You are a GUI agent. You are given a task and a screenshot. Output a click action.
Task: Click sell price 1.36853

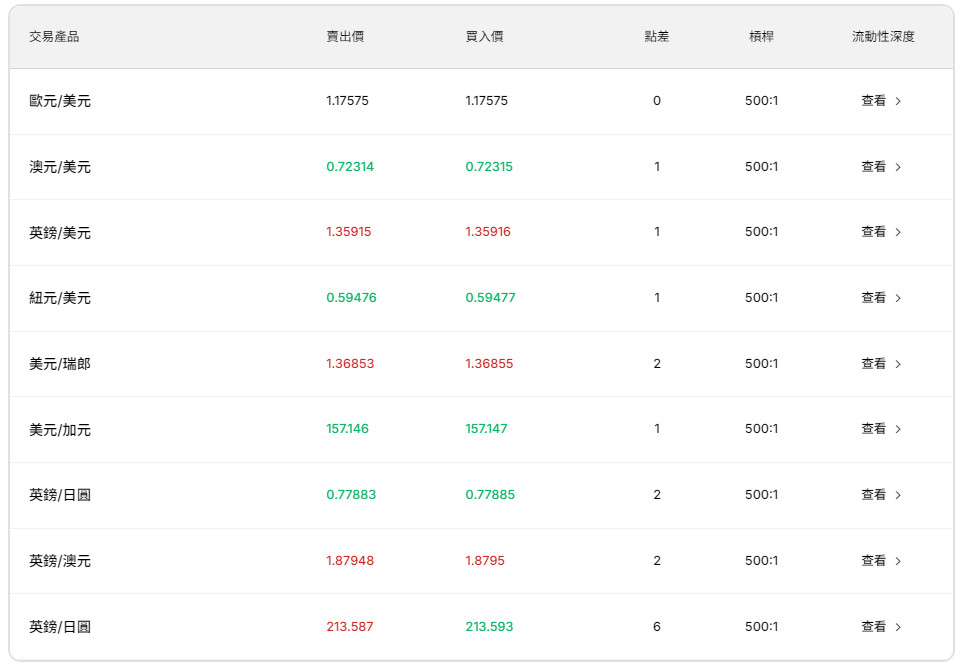pos(350,364)
